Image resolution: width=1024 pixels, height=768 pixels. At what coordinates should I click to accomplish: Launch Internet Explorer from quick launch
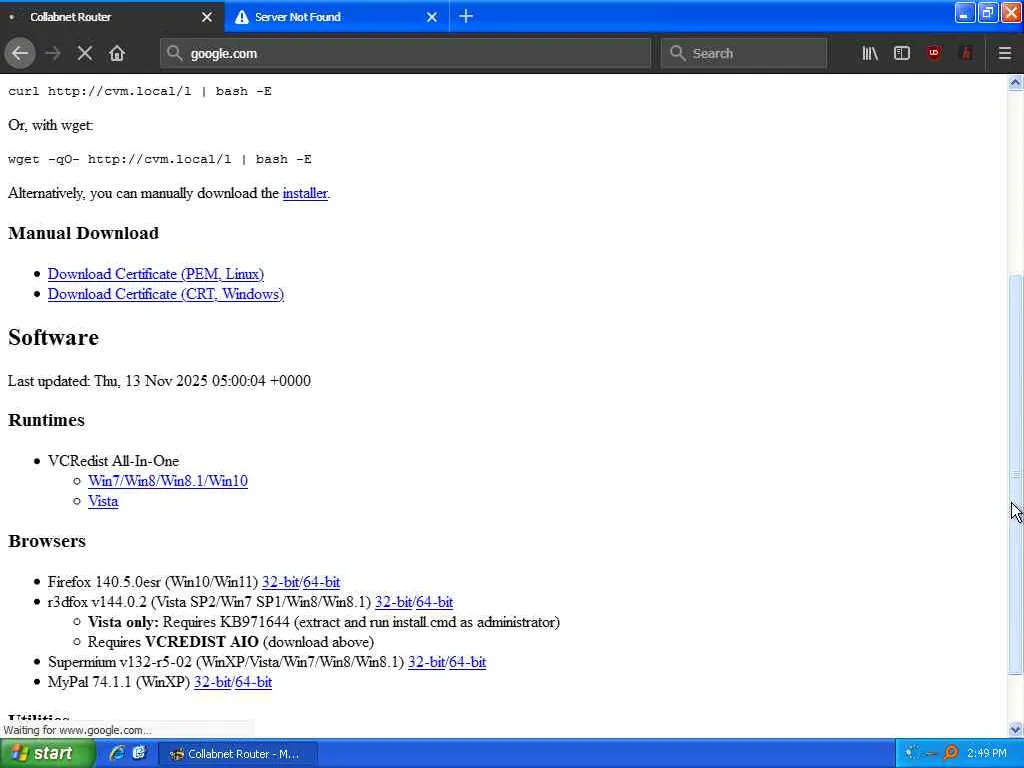(117, 754)
